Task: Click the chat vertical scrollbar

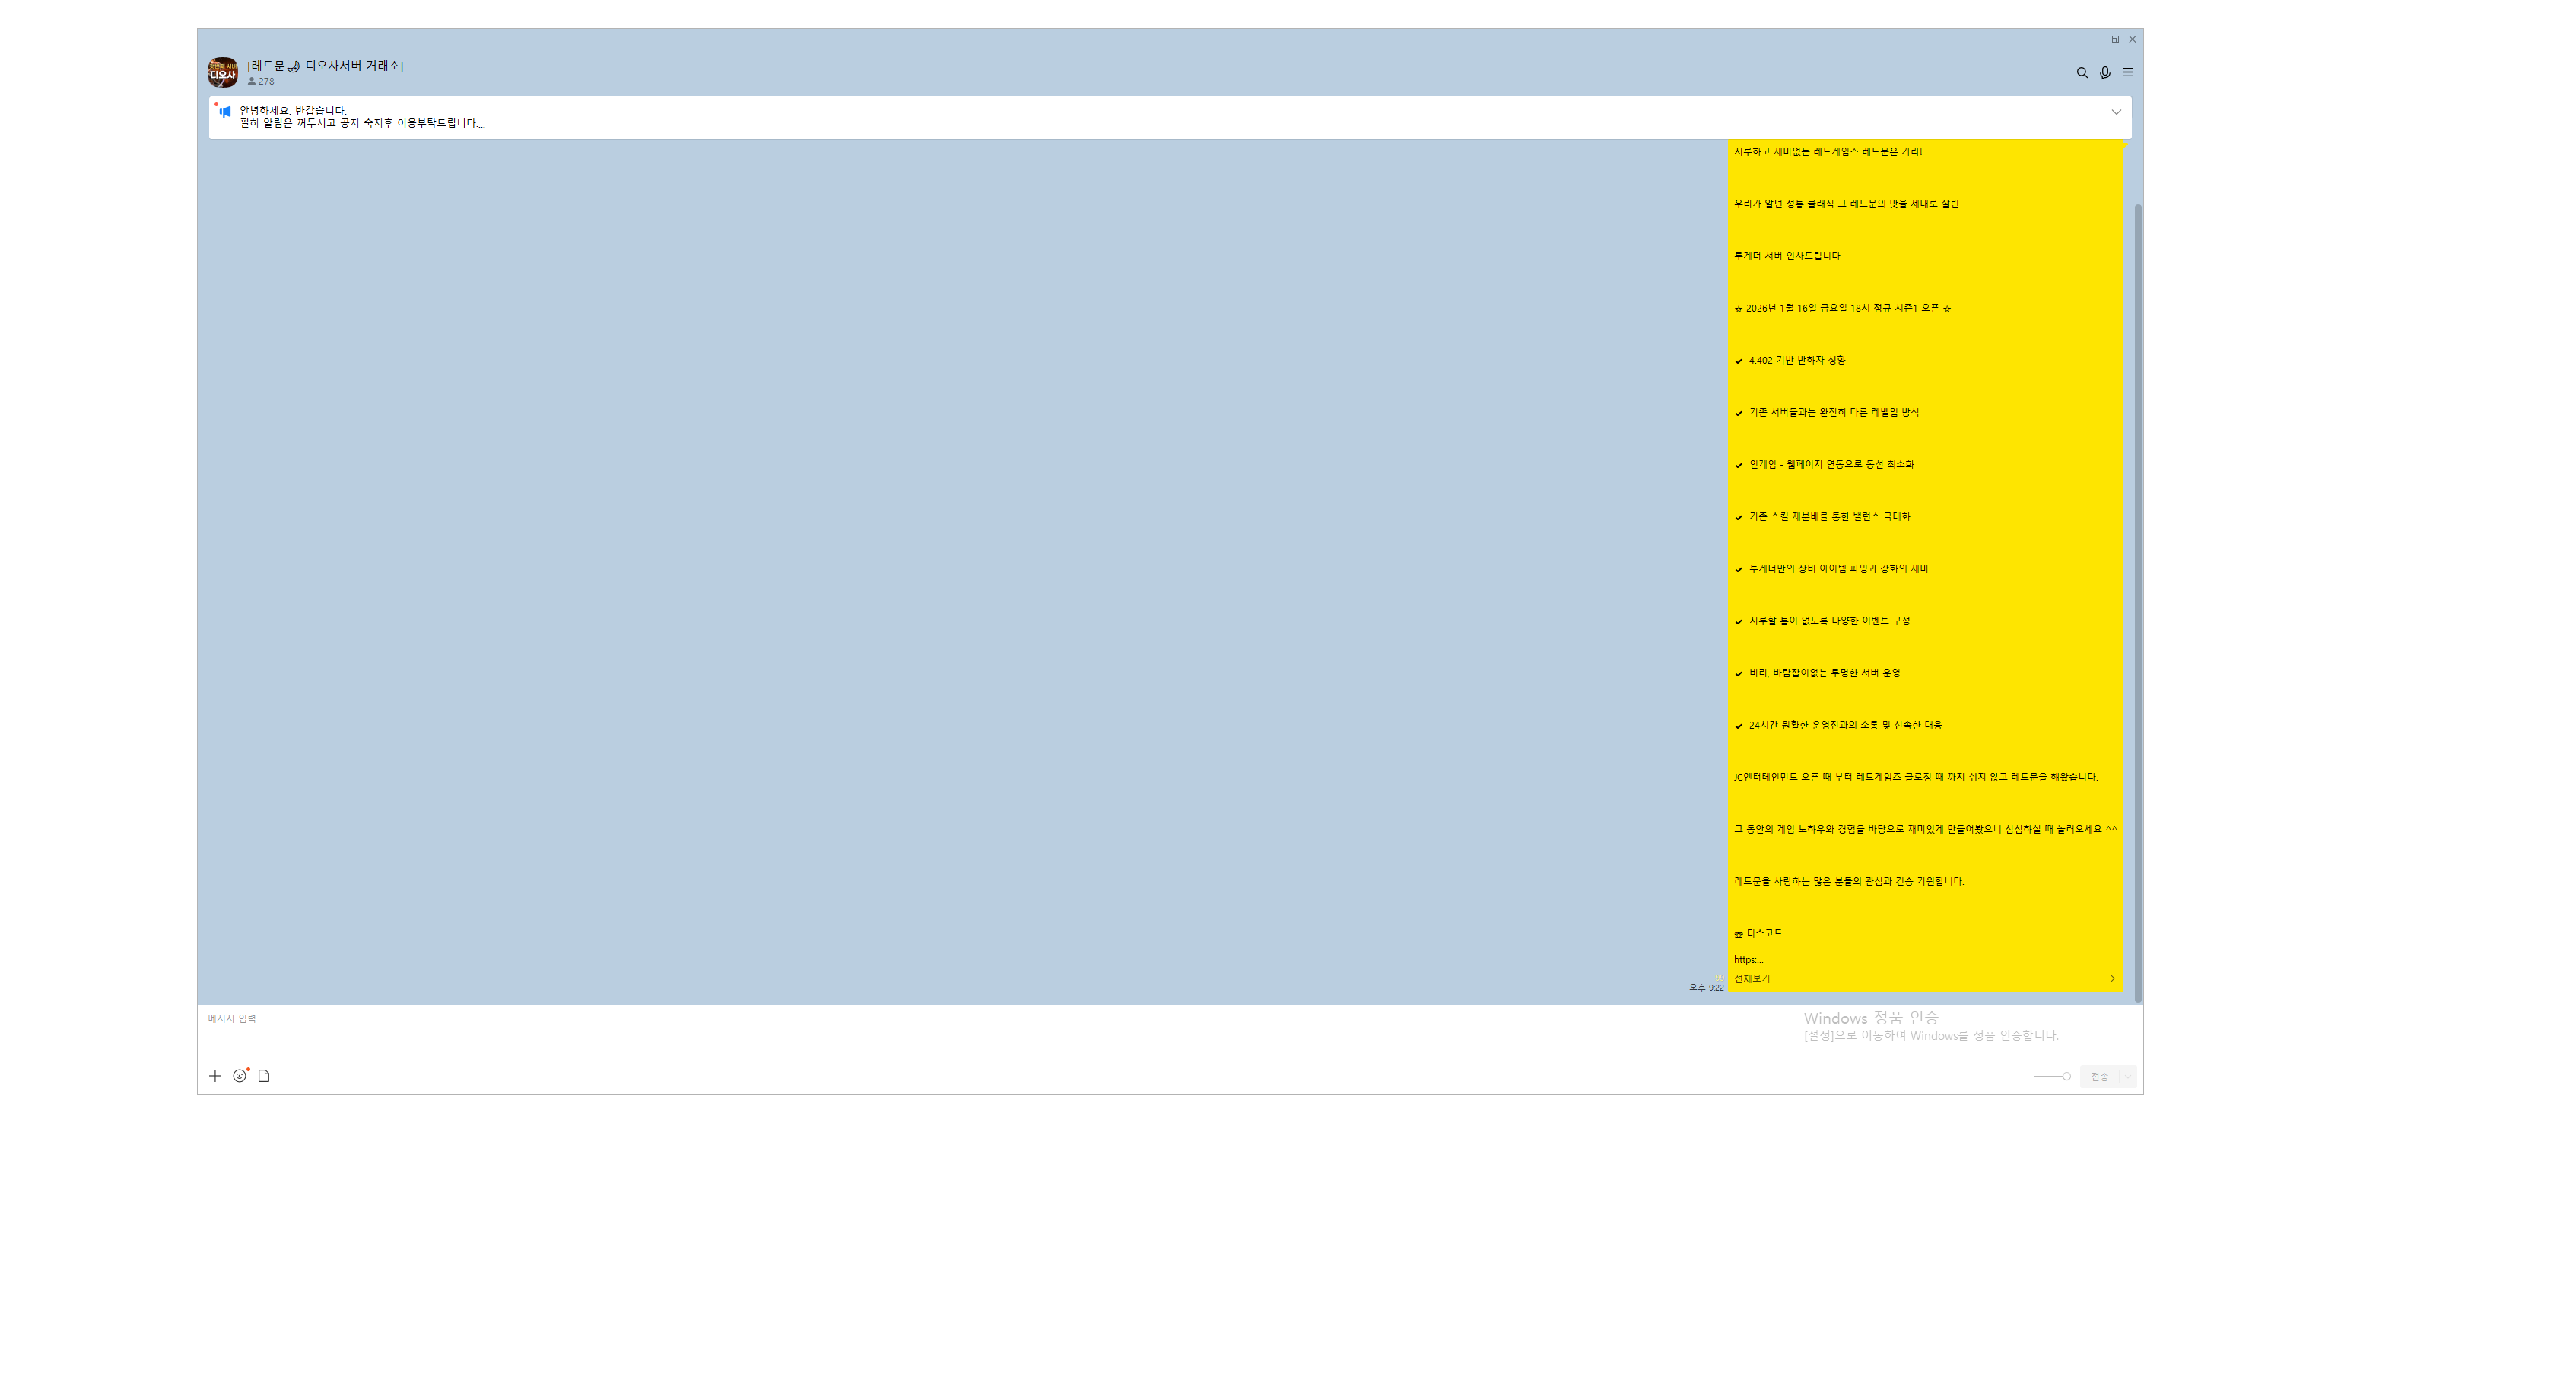Action: click(x=2138, y=600)
